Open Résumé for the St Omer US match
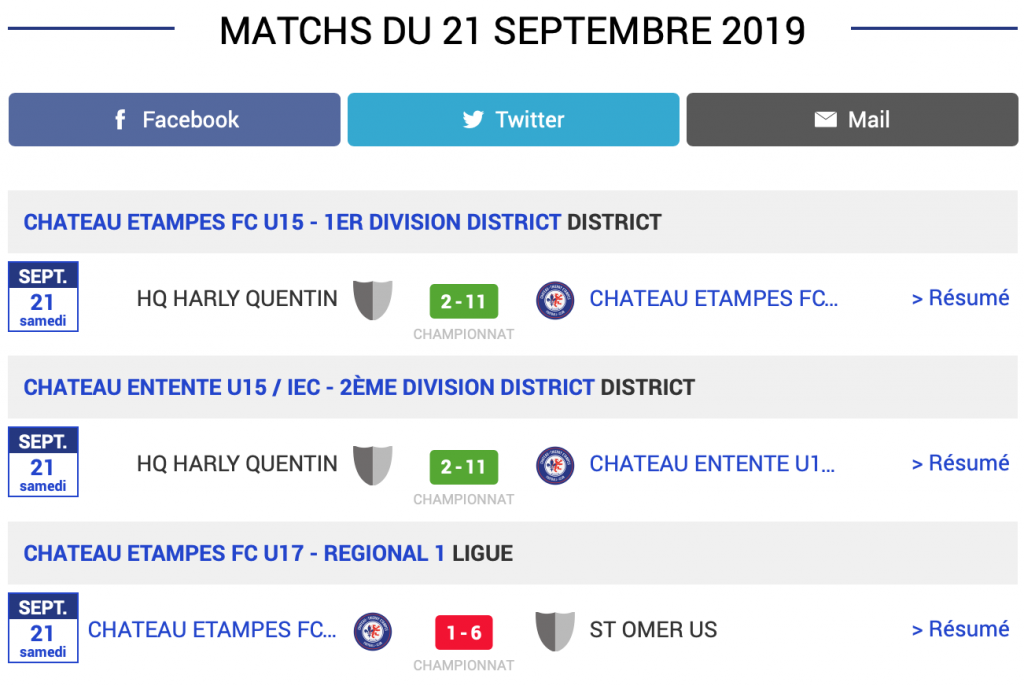The height and width of the screenshot is (686, 1024). [960, 630]
